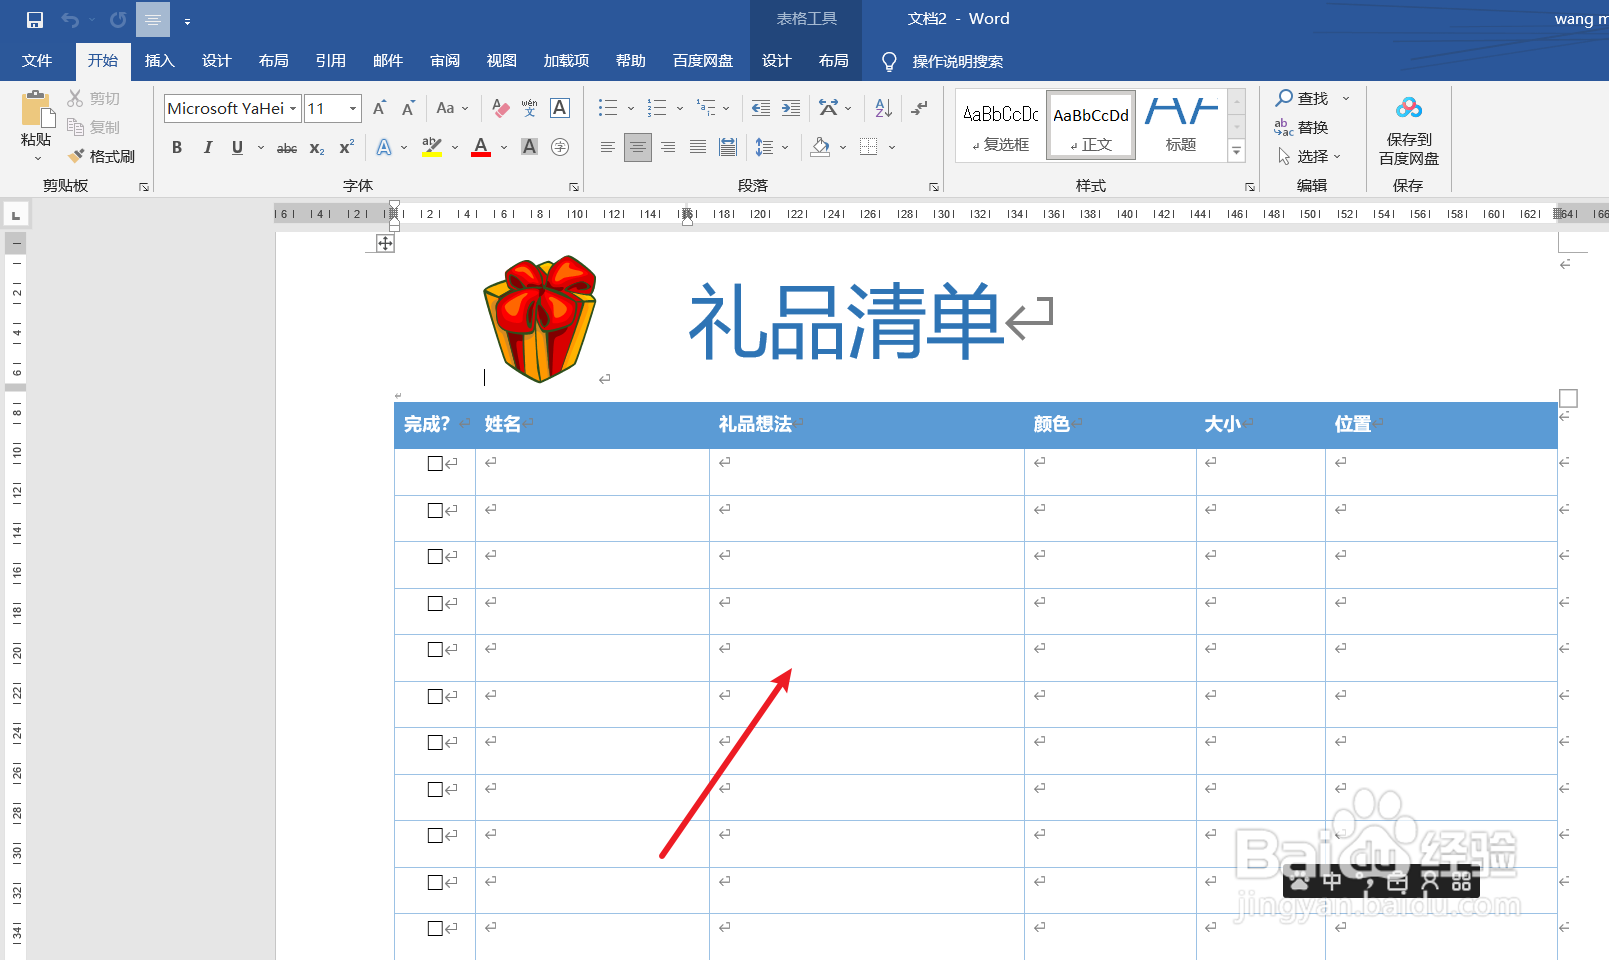Click the table move handle above the gift image
The width and height of the screenshot is (1609, 960).
[385, 243]
